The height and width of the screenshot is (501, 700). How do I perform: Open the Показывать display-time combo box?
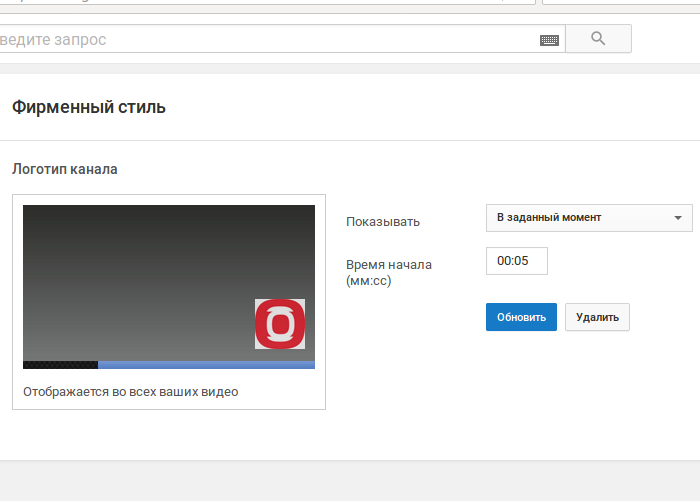[x=588, y=217]
